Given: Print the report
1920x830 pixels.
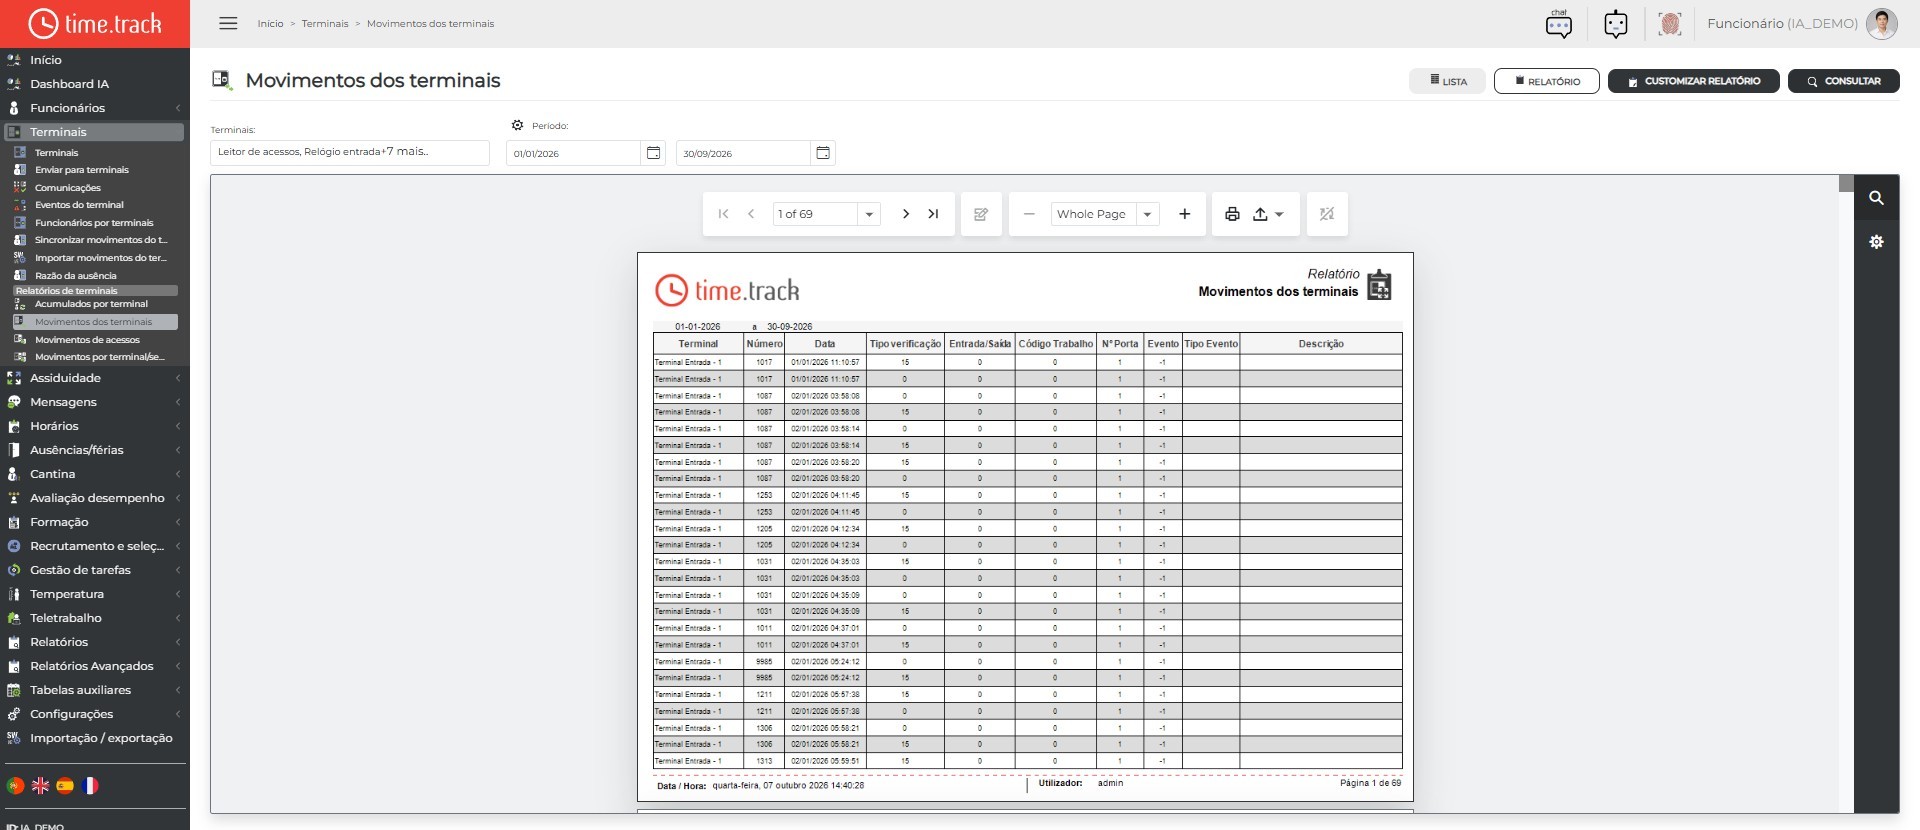Looking at the screenshot, I should [x=1232, y=214].
